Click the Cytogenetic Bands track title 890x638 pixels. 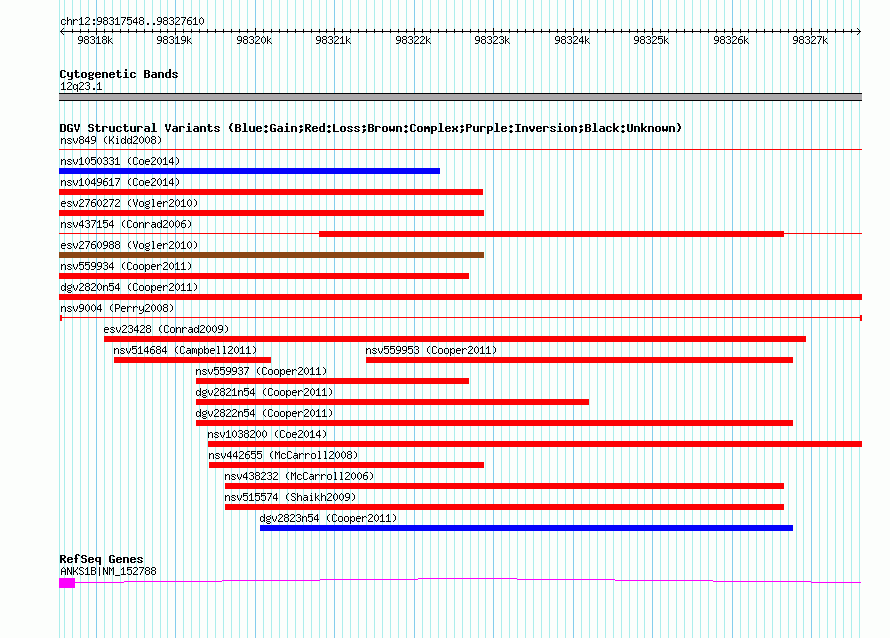[119, 74]
